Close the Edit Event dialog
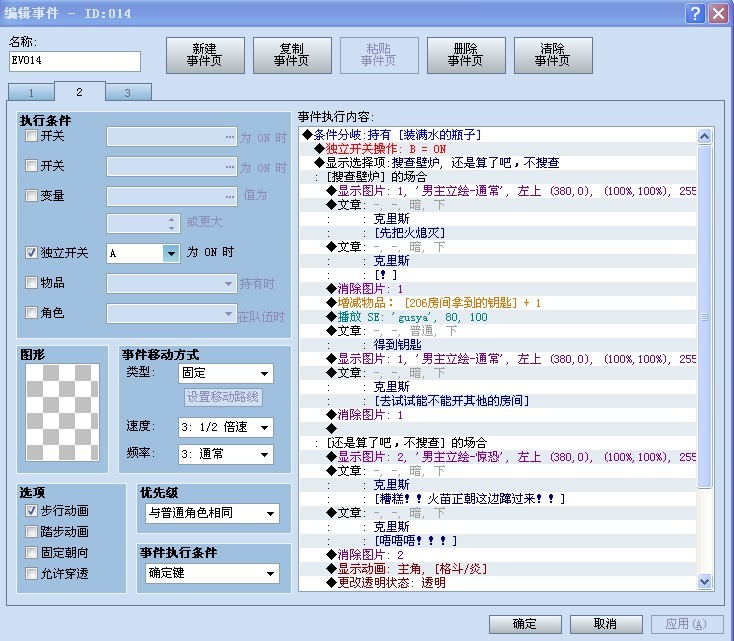Screen dimensions: 734x641 [x=719, y=13]
